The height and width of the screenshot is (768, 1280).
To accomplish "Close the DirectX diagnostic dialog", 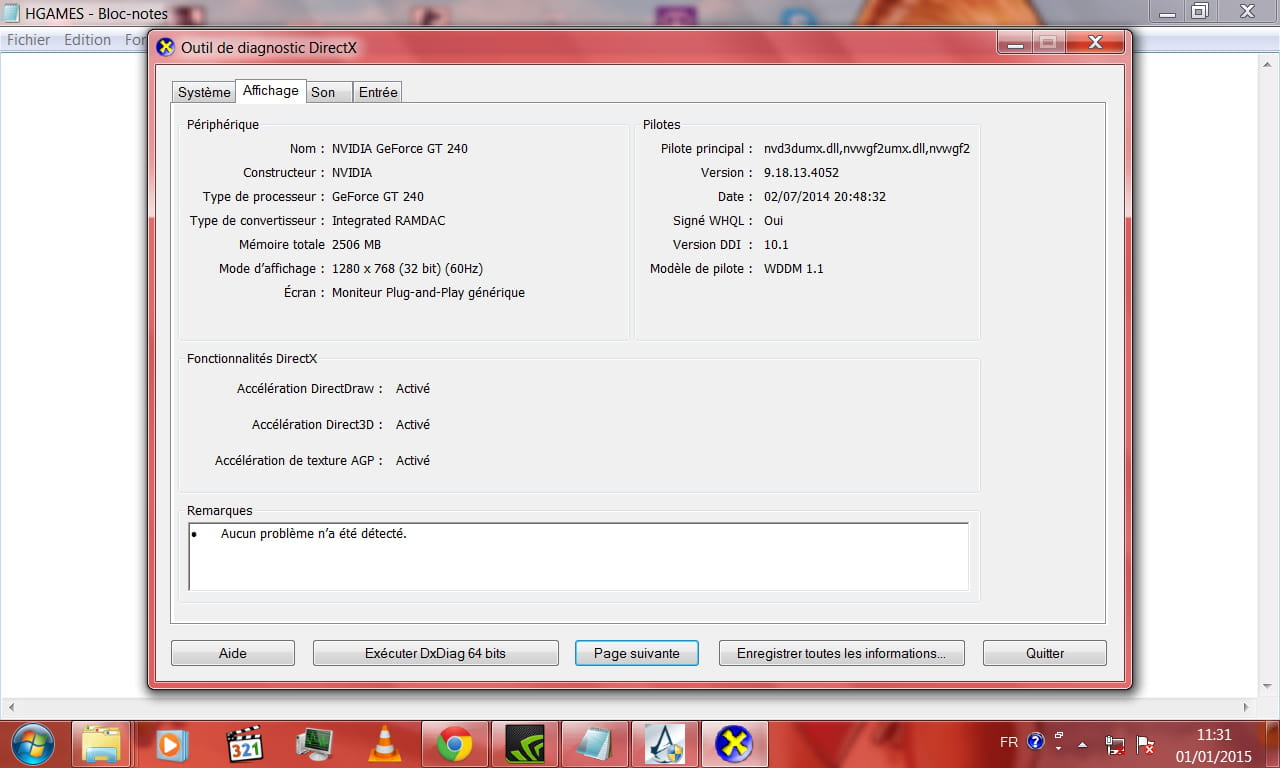I will click(x=1094, y=42).
